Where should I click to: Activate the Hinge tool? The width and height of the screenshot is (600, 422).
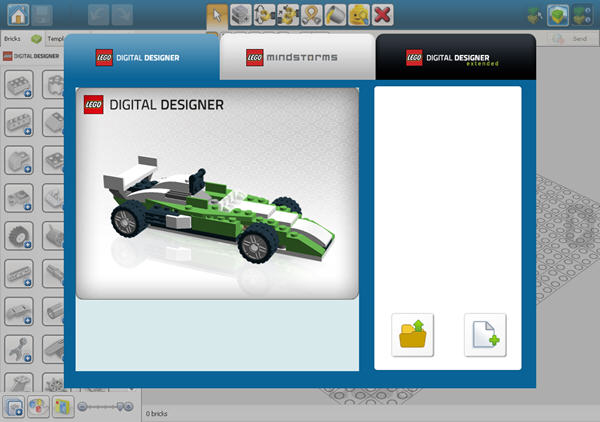click(x=265, y=14)
